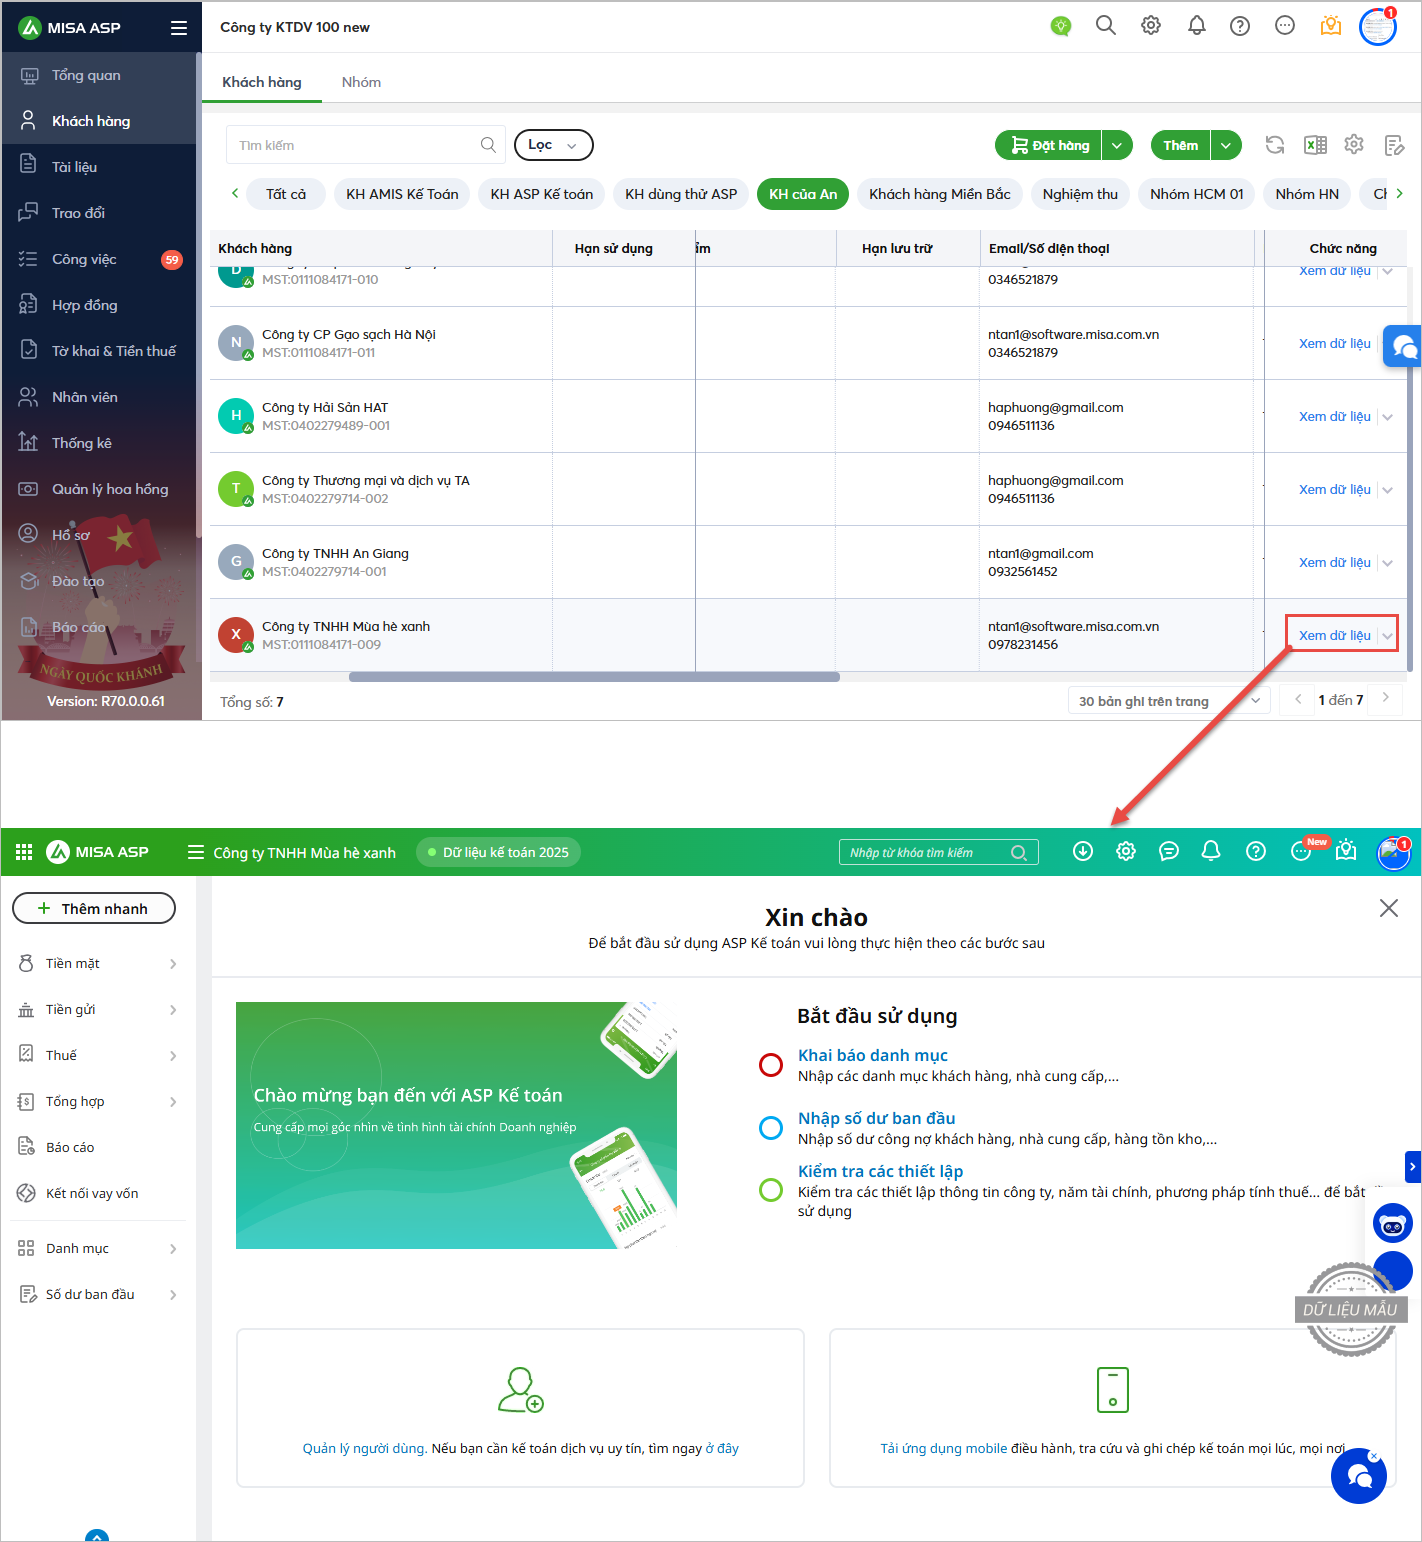Refresh the customer list
Screen dimensions: 1422x1542
[x=1274, y=145]
